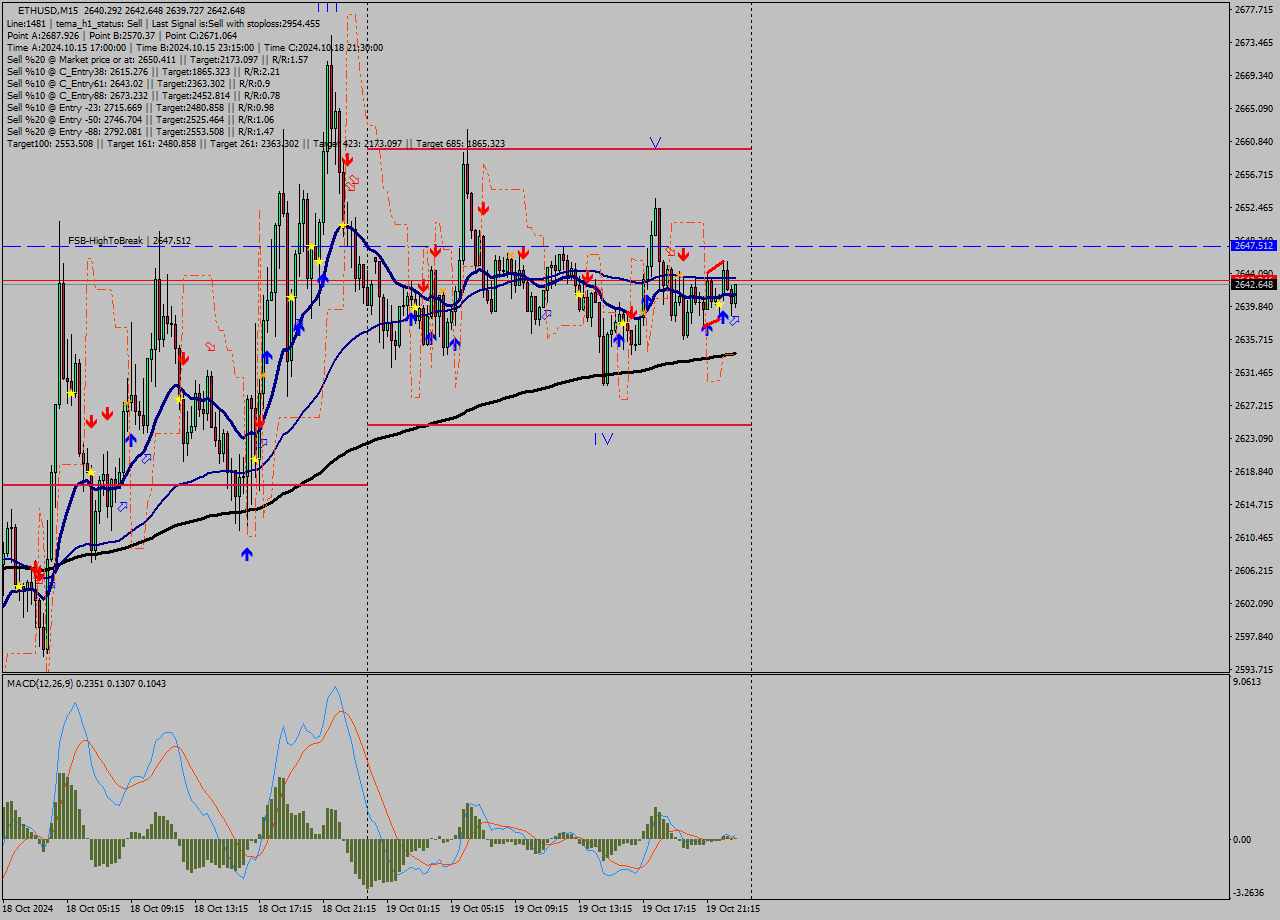Click the 2627.215 price axis label
This screenshot has width=1280, height=920.
pos(1253,406)
